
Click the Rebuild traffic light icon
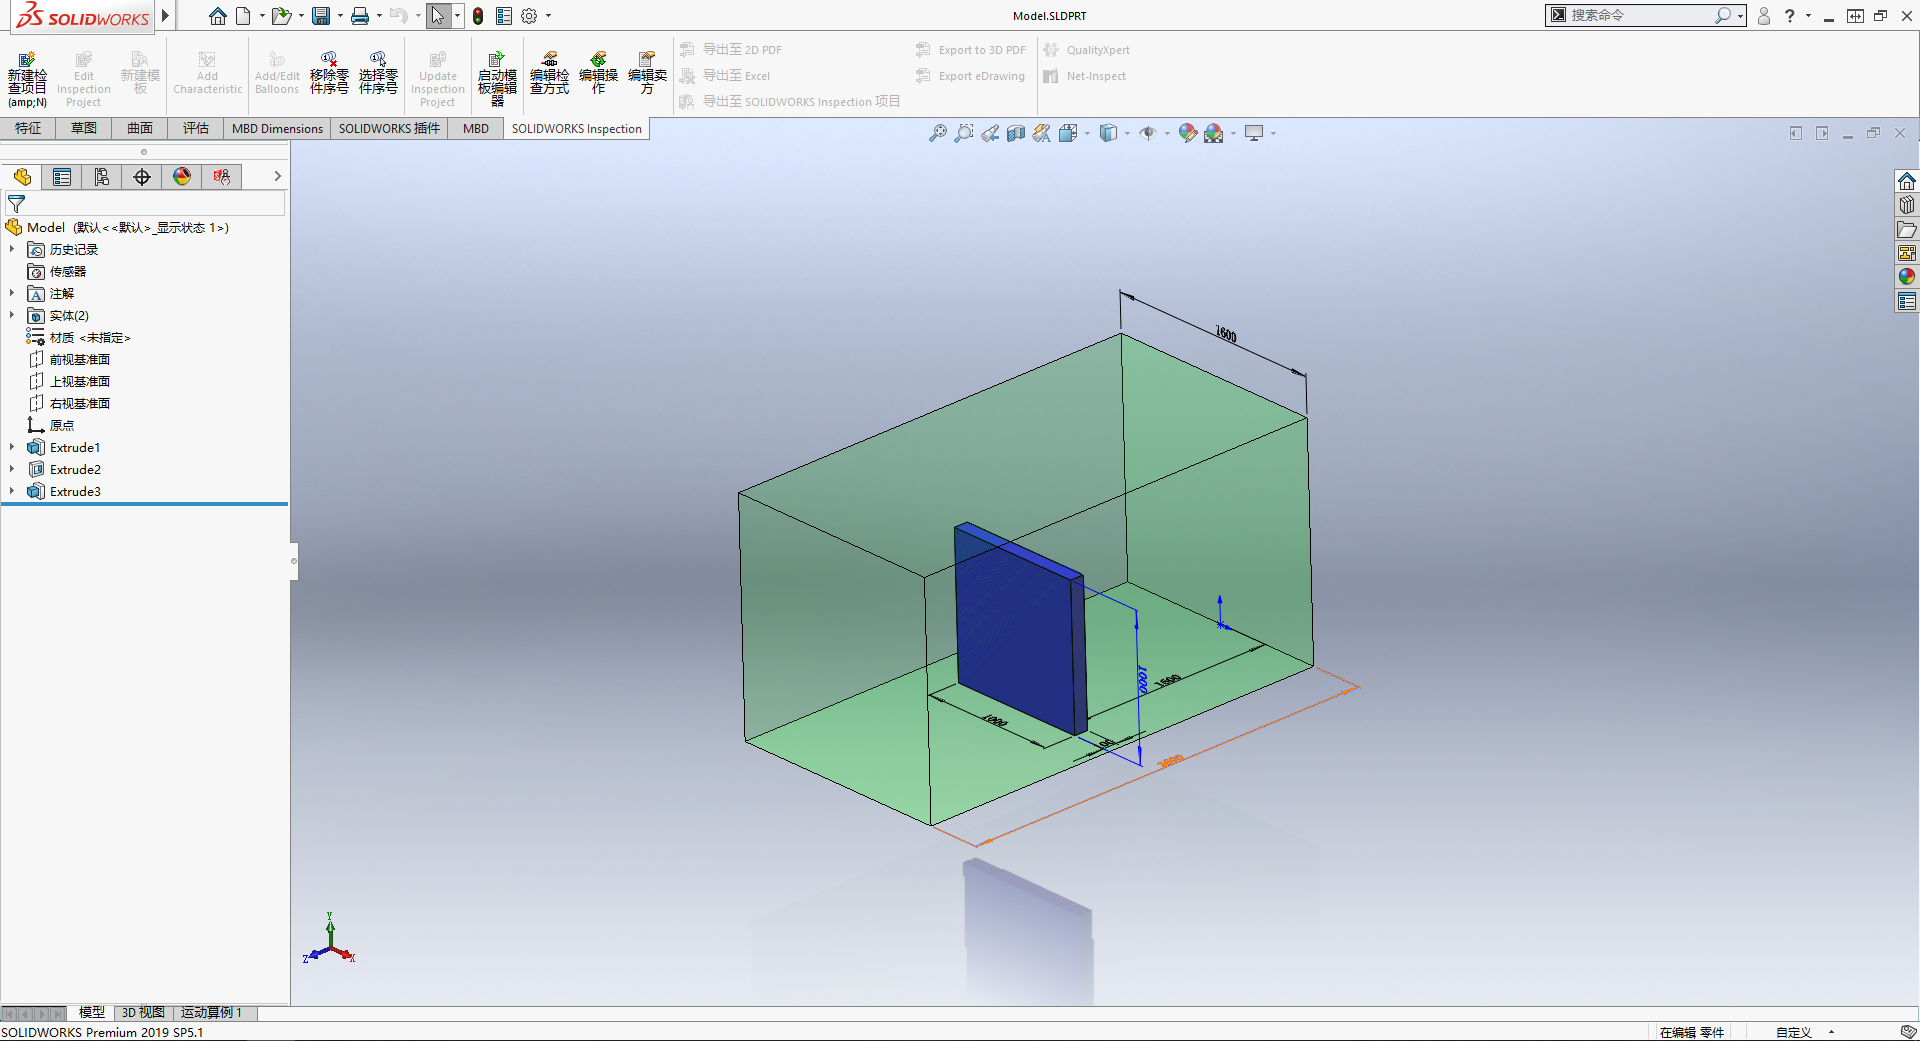point(478,16)
